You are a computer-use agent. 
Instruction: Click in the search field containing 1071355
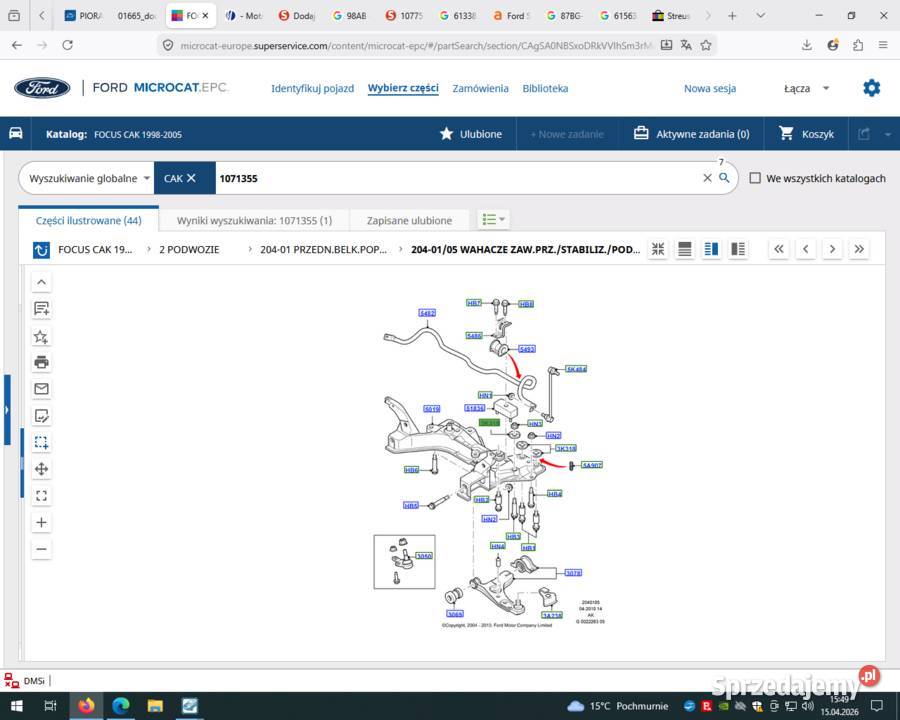pyautogui.click(x=456, y=178)
